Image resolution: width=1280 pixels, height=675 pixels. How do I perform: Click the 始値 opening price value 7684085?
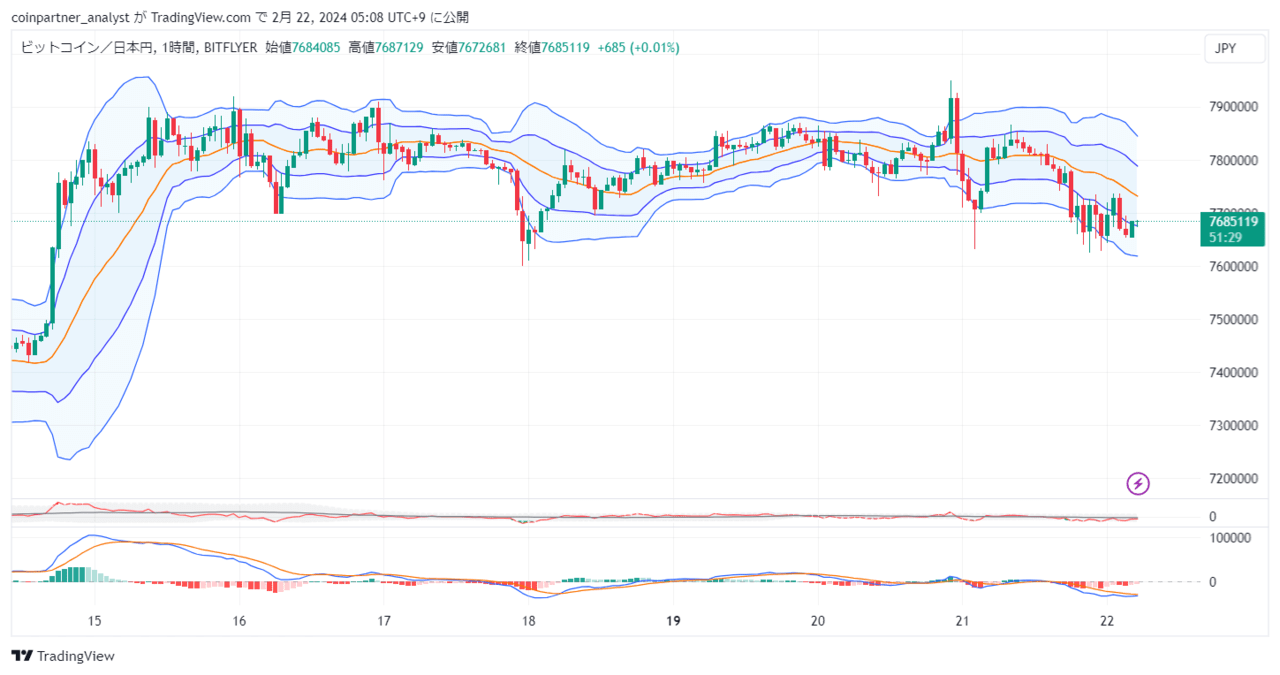click(x=318, y=47)
